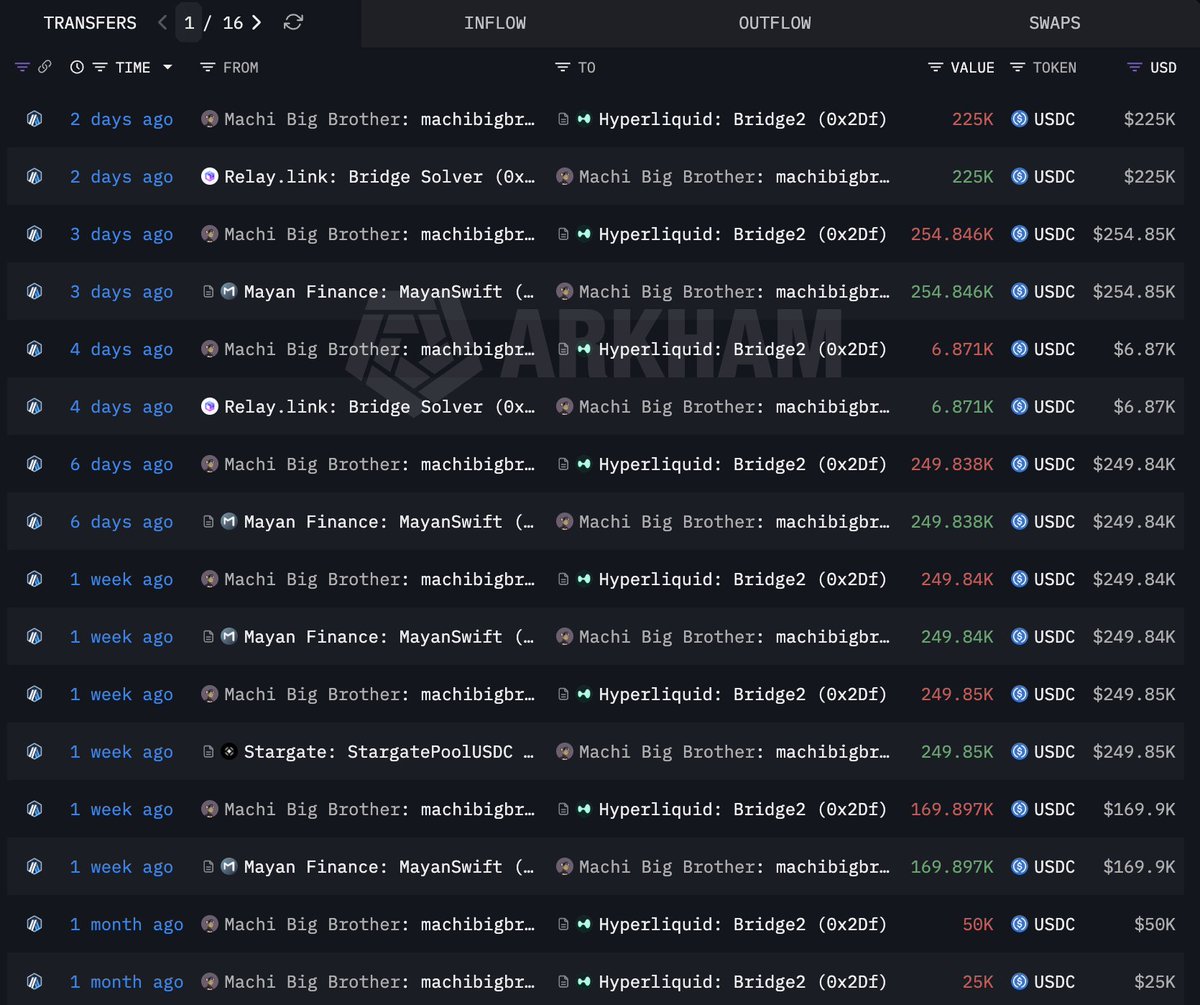Open '1 month ago' link on $25K row
This screenshot has width=1200, height=1005.
126,982
